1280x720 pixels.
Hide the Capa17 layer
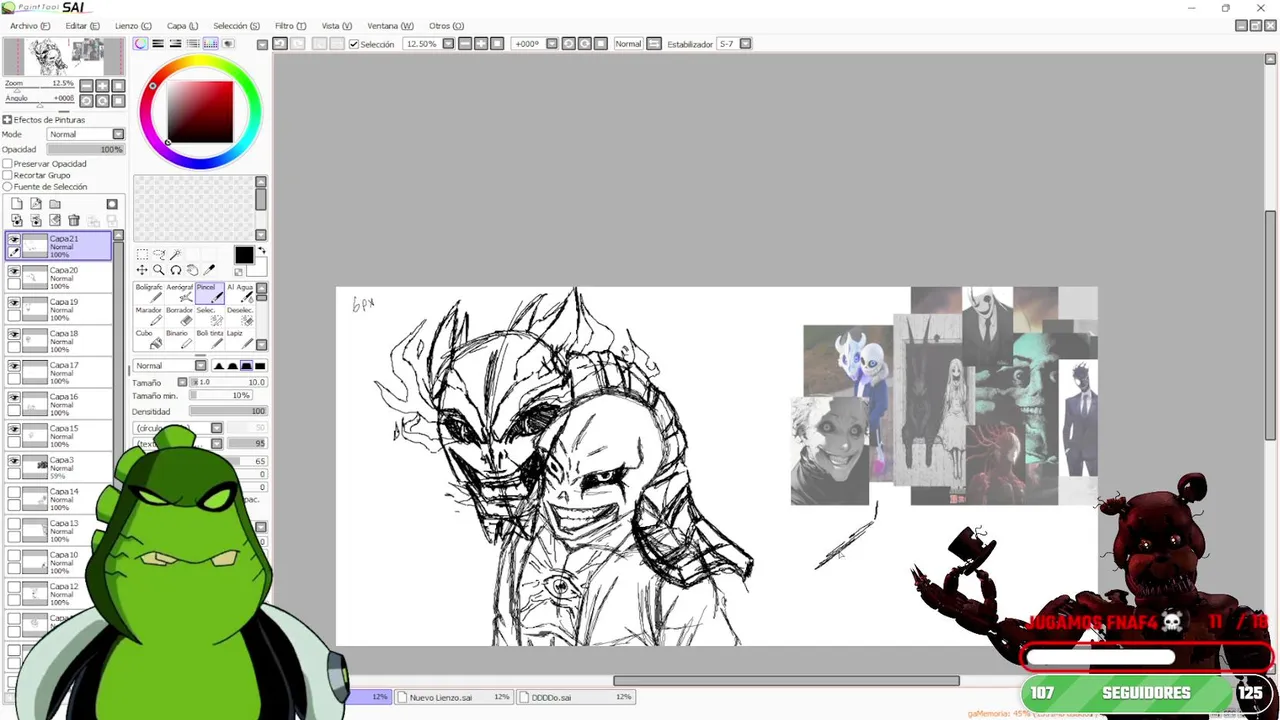14,366
